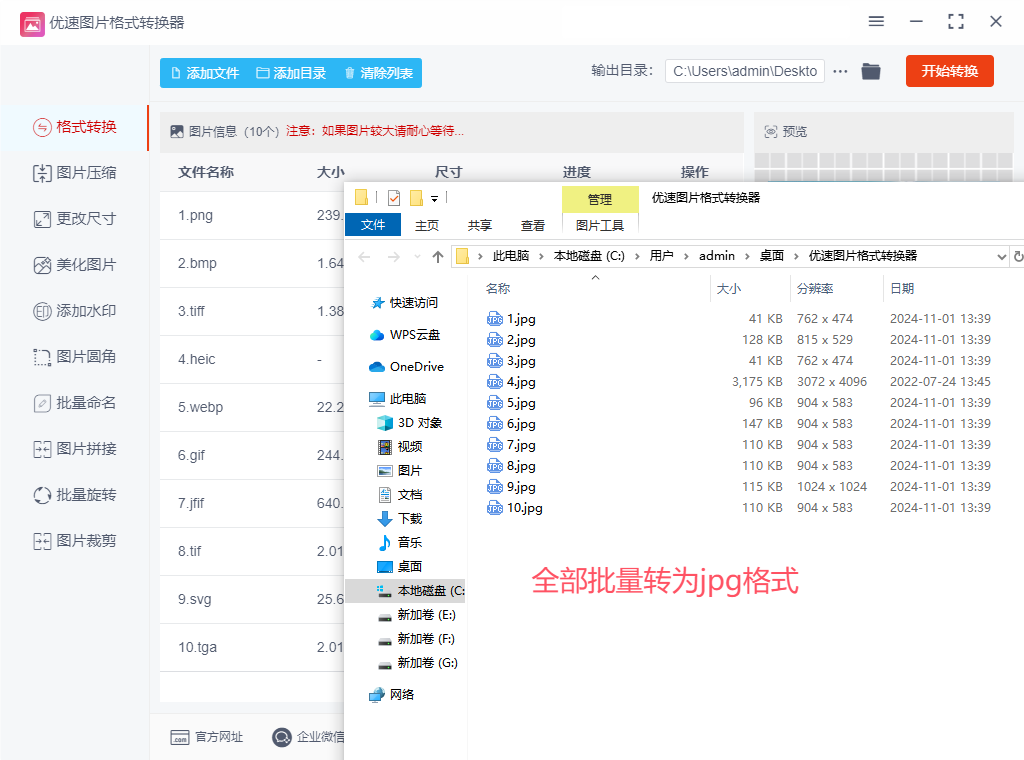Screen dimensions: 1024x760
Task: Open the 格式转换 format conversion section
Action: 74,127
